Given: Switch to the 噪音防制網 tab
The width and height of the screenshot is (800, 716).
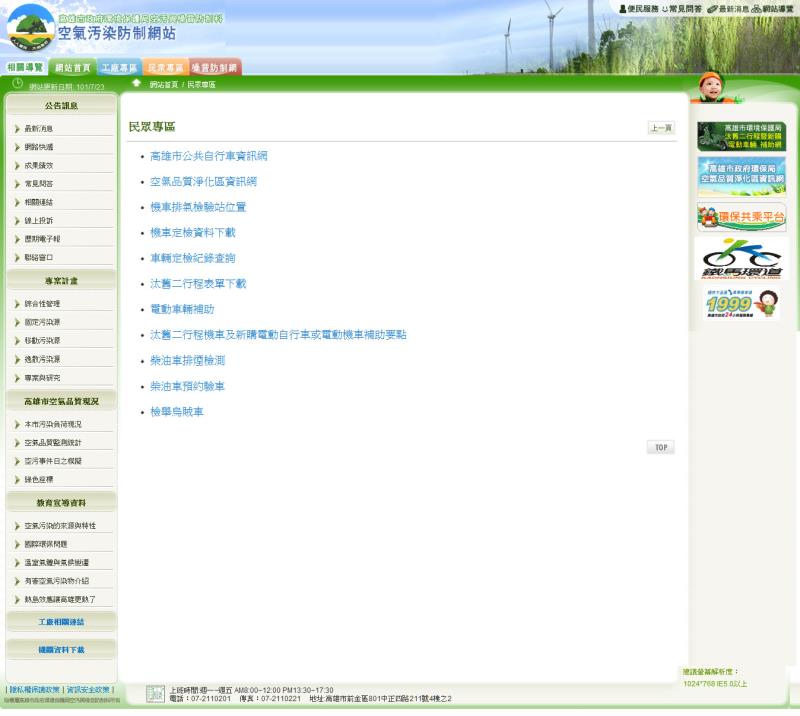Looking at the screenshot, I should (x=214, y=67).
